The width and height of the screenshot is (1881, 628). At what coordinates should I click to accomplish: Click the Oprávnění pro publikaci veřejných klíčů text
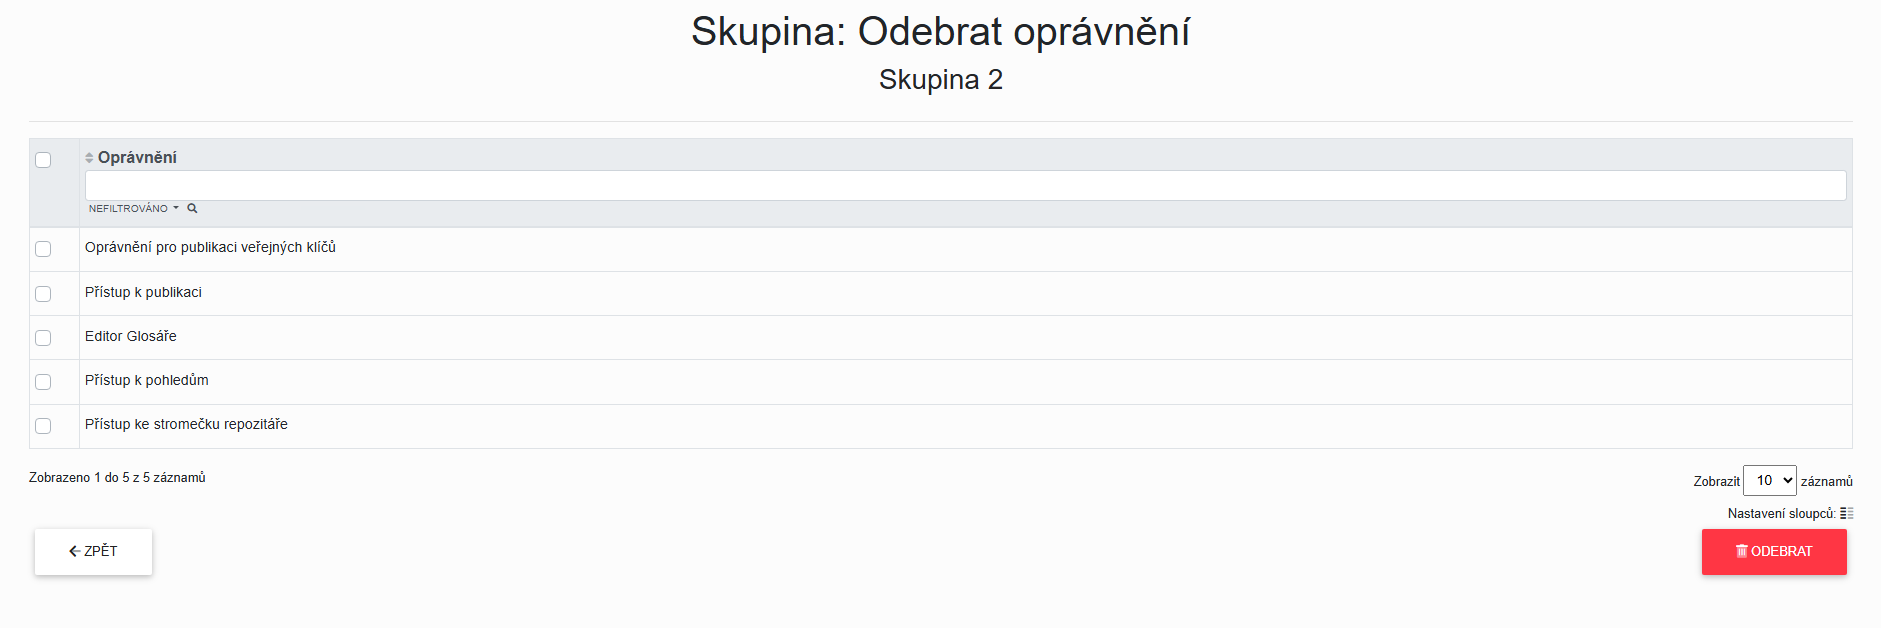(210, 248)
